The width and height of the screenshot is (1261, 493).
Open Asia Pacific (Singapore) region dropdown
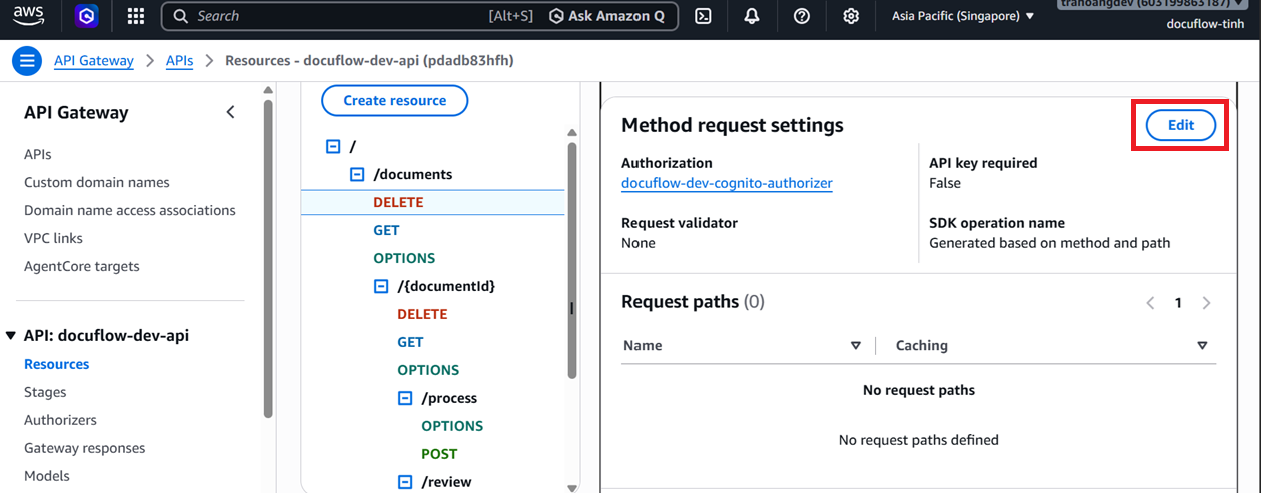point(963,16)
